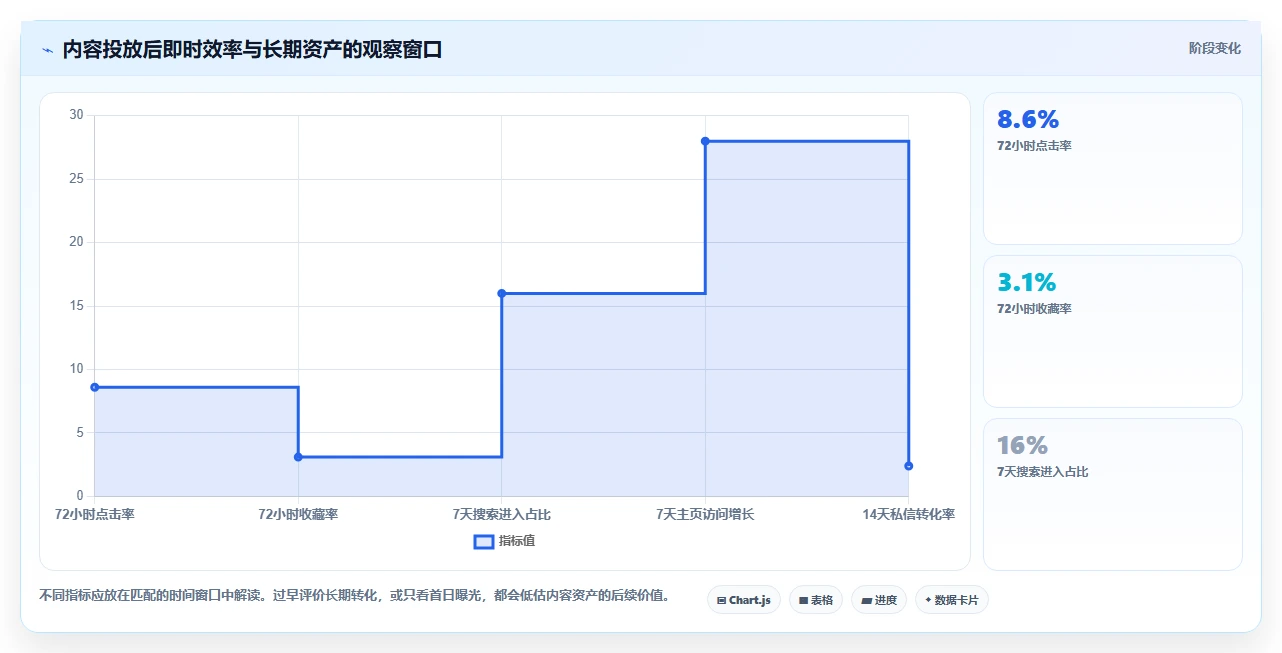Select the 表格 chip
Screen dimensions: 1282x653
816,600
